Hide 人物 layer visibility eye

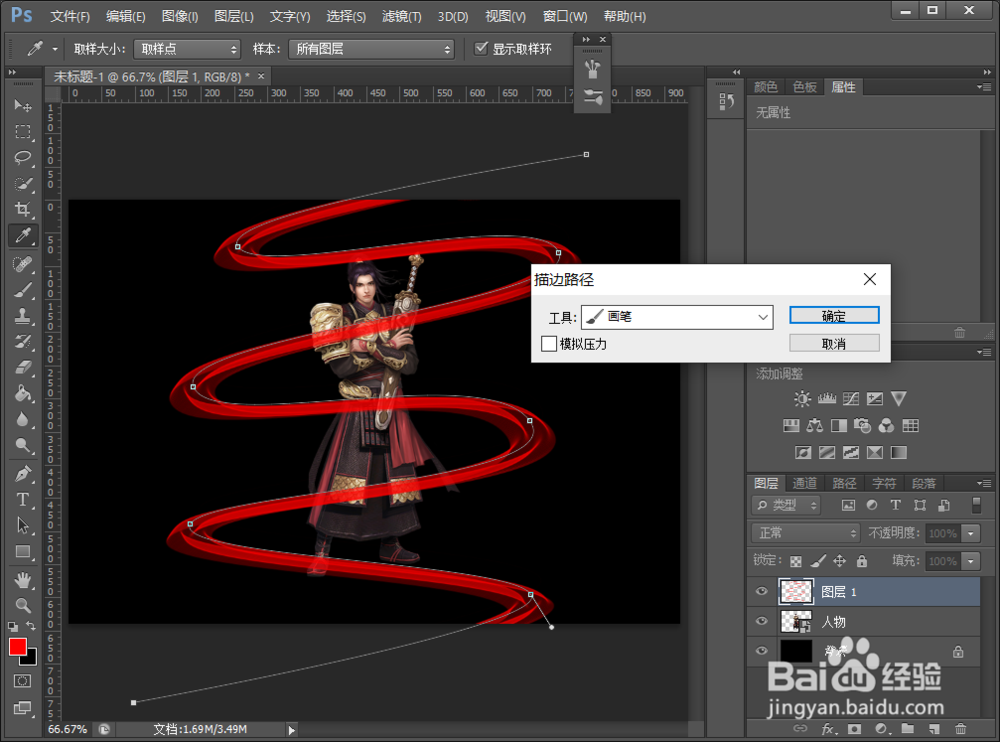[761, 621]
